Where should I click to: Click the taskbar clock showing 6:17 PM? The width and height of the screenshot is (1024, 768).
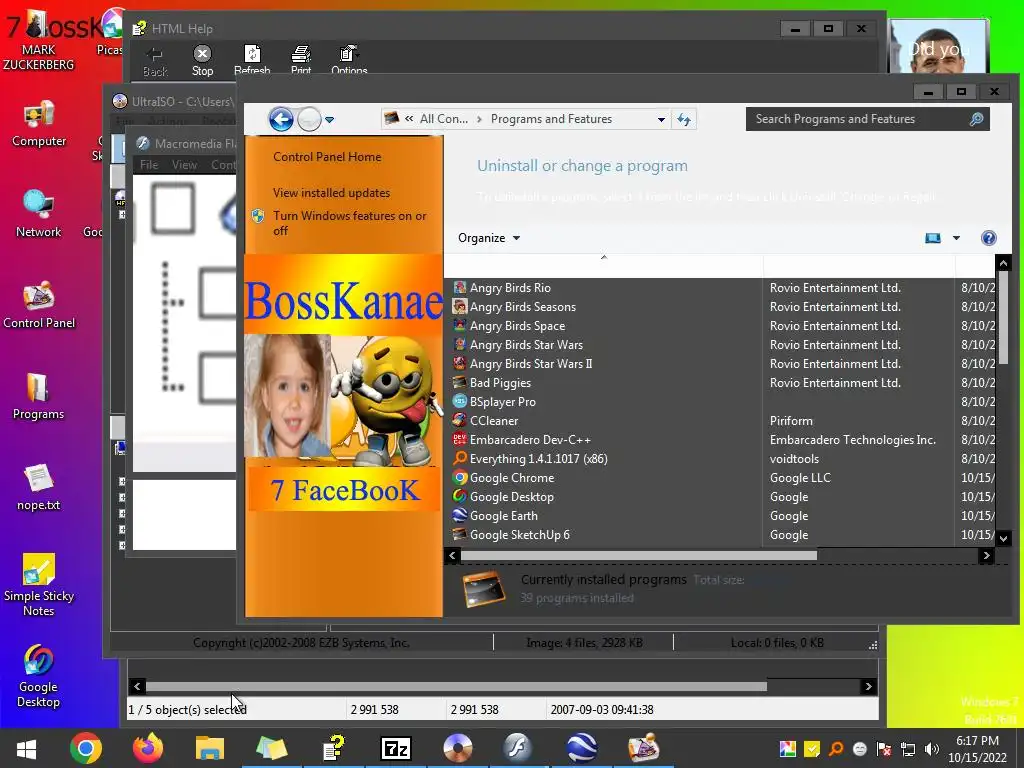tap(977, 749)
